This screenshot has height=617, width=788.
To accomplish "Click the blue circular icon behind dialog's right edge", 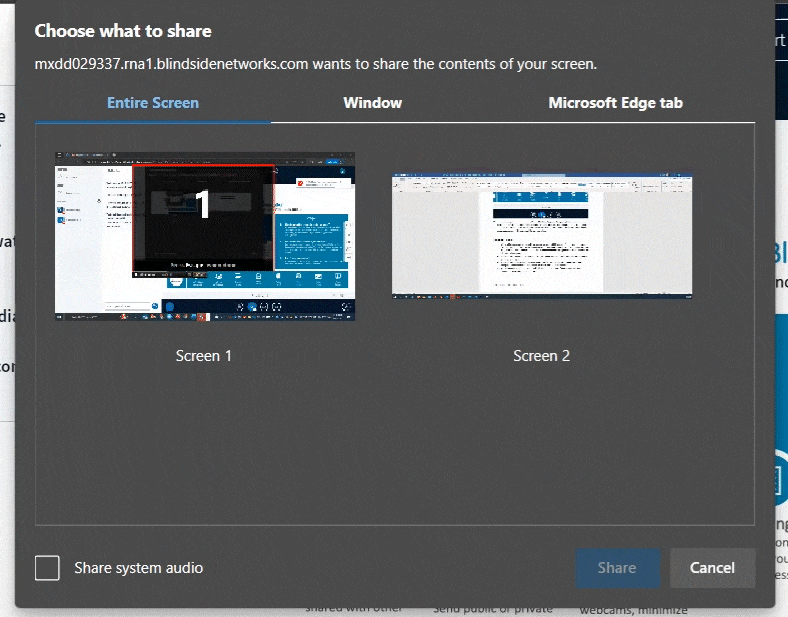I will pyautogui.click(x=781, y=480).
